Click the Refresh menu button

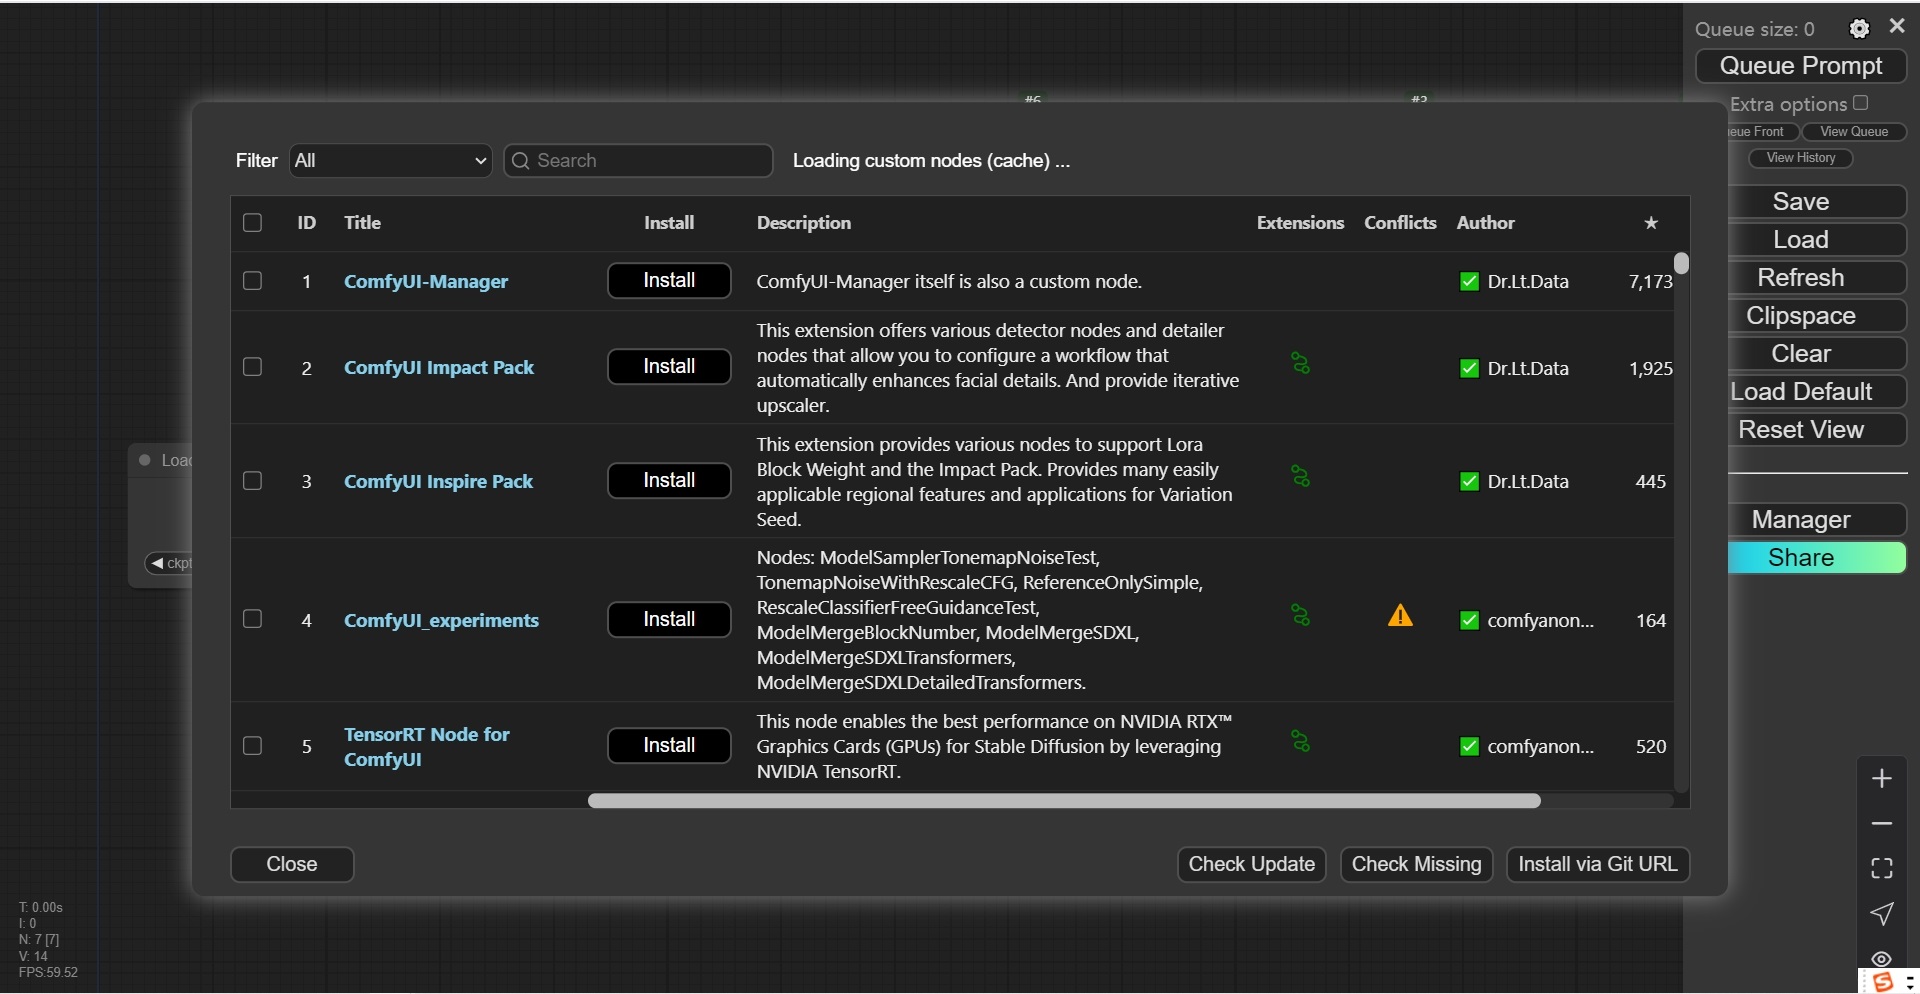tap(1816, 278)
